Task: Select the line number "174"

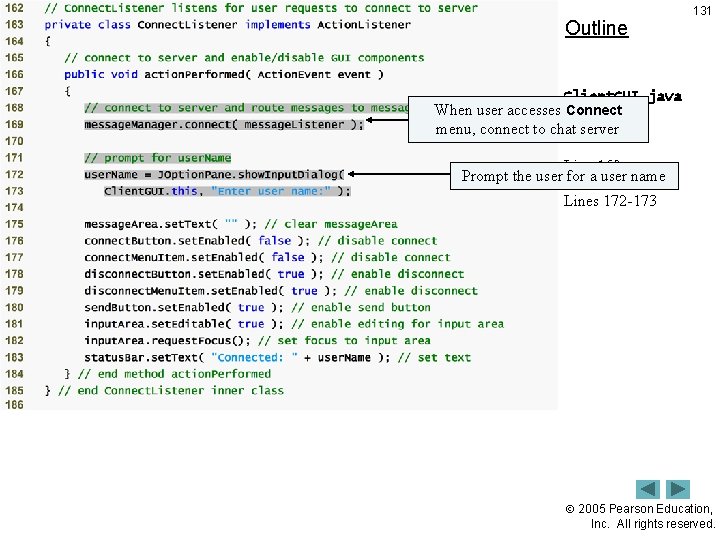Action: 14,208
